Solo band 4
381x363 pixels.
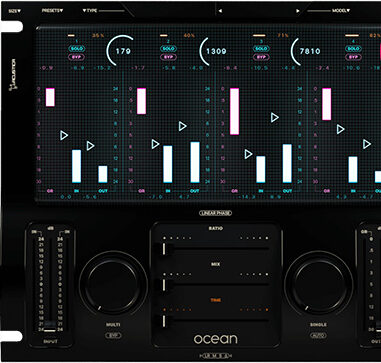[353, 49]
